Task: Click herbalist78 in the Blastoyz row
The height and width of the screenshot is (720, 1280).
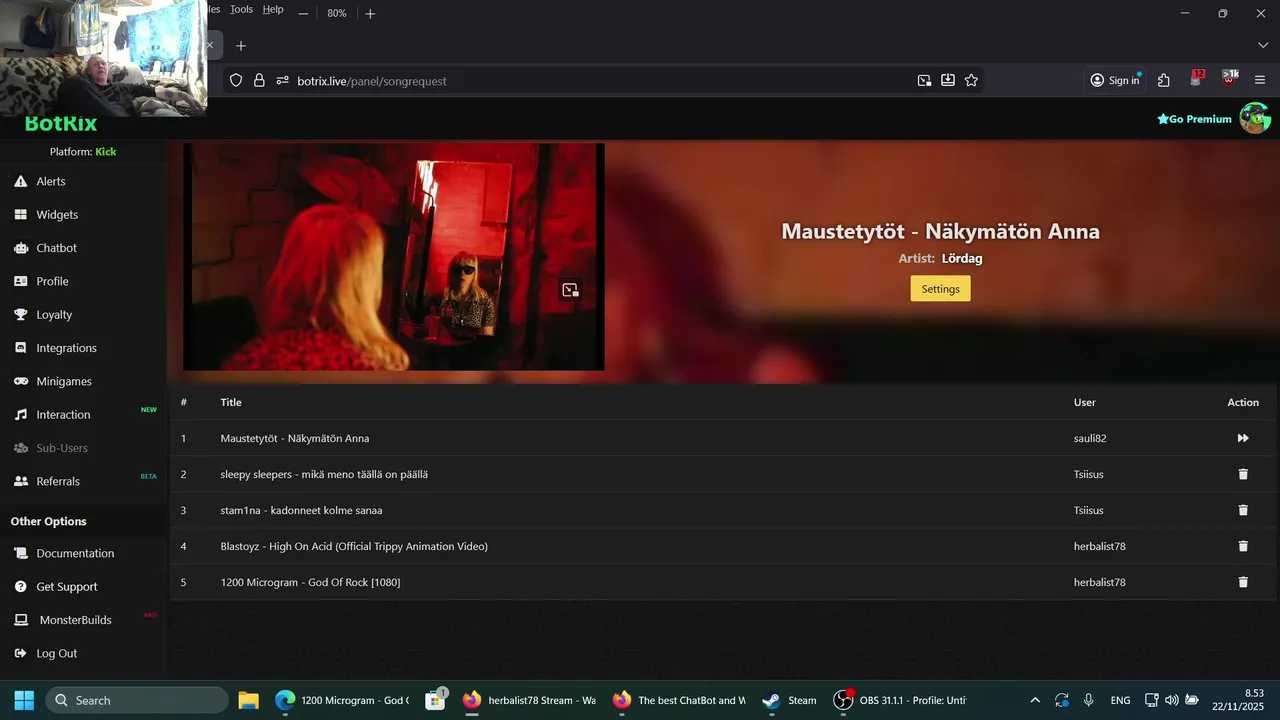Action: pos(1100,546)
